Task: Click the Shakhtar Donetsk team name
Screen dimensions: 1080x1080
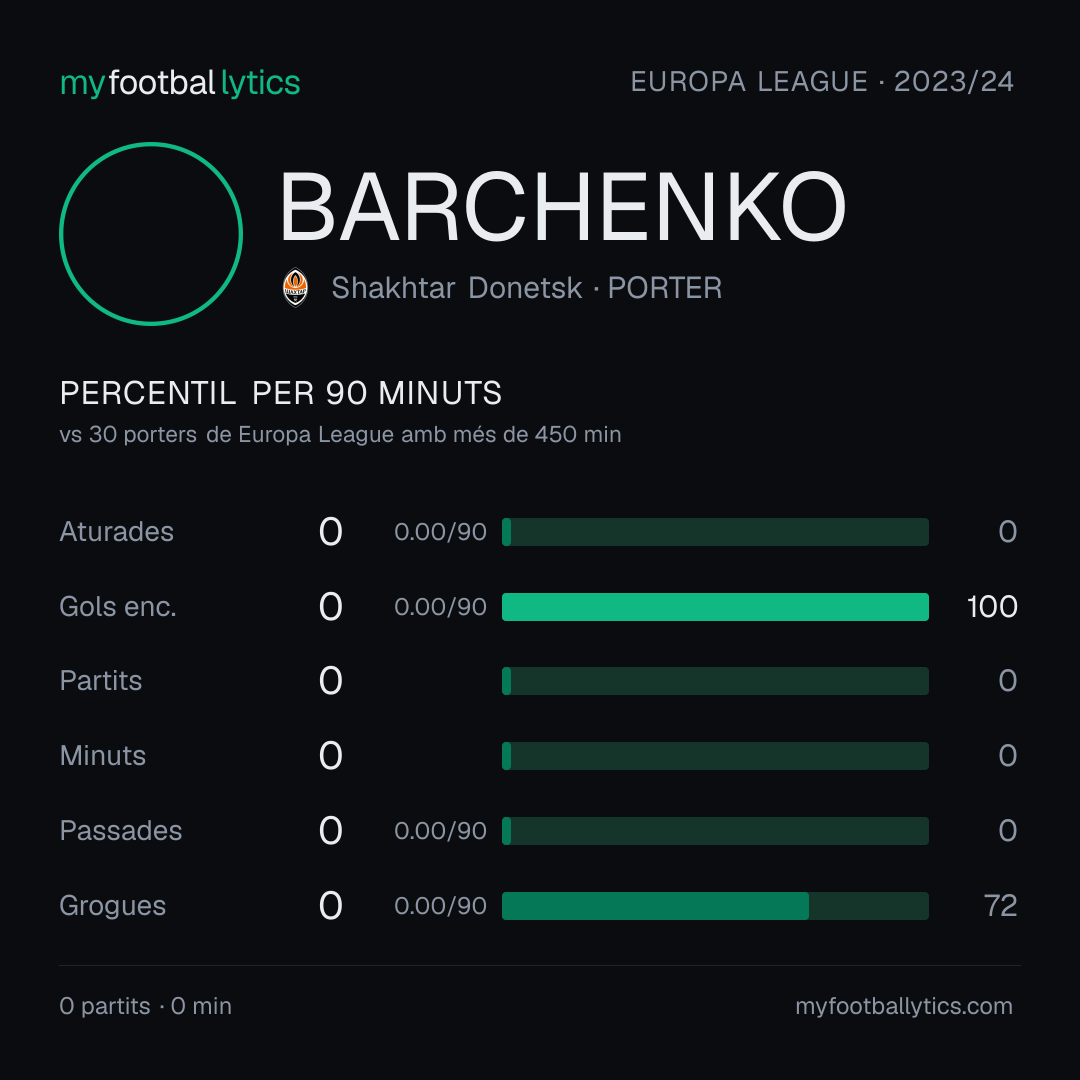Action: click(457, 288)
